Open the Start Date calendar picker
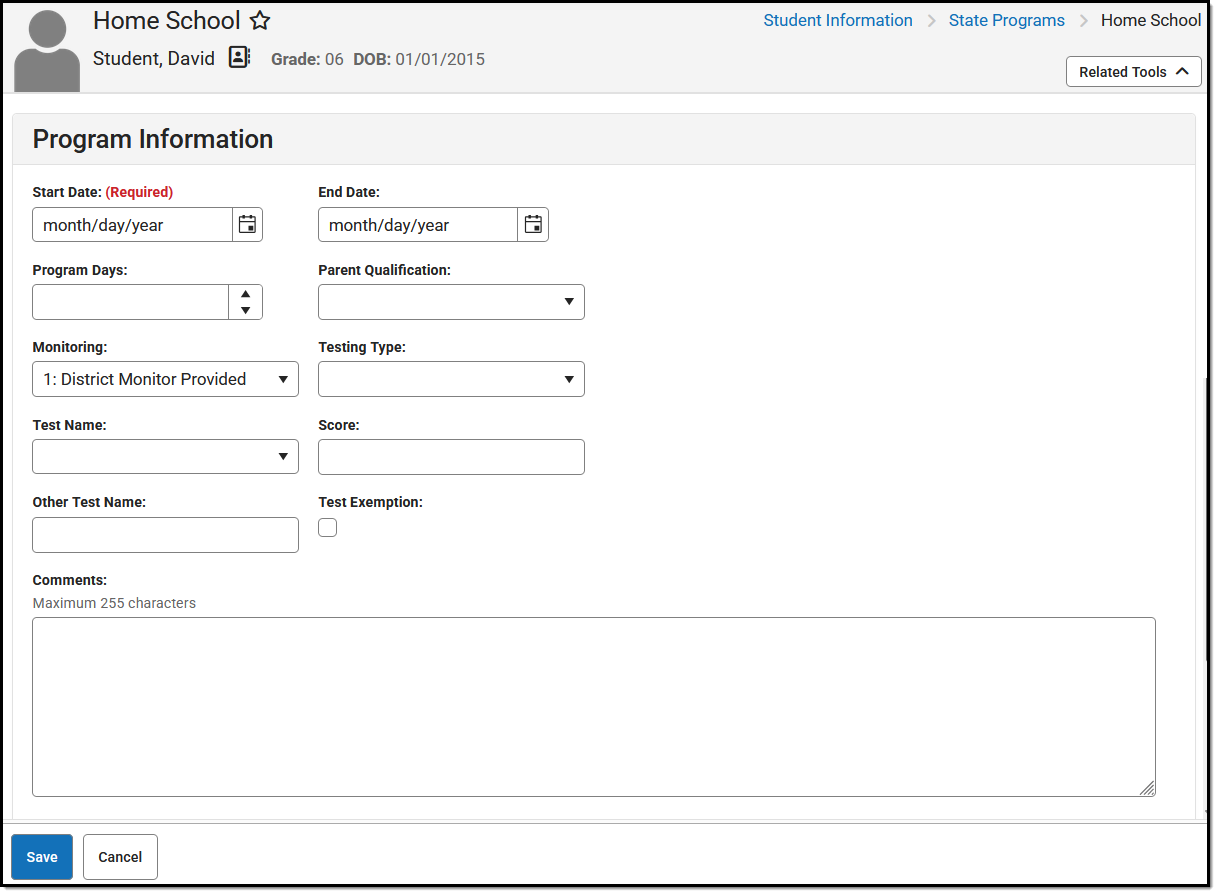 (247, 224)
